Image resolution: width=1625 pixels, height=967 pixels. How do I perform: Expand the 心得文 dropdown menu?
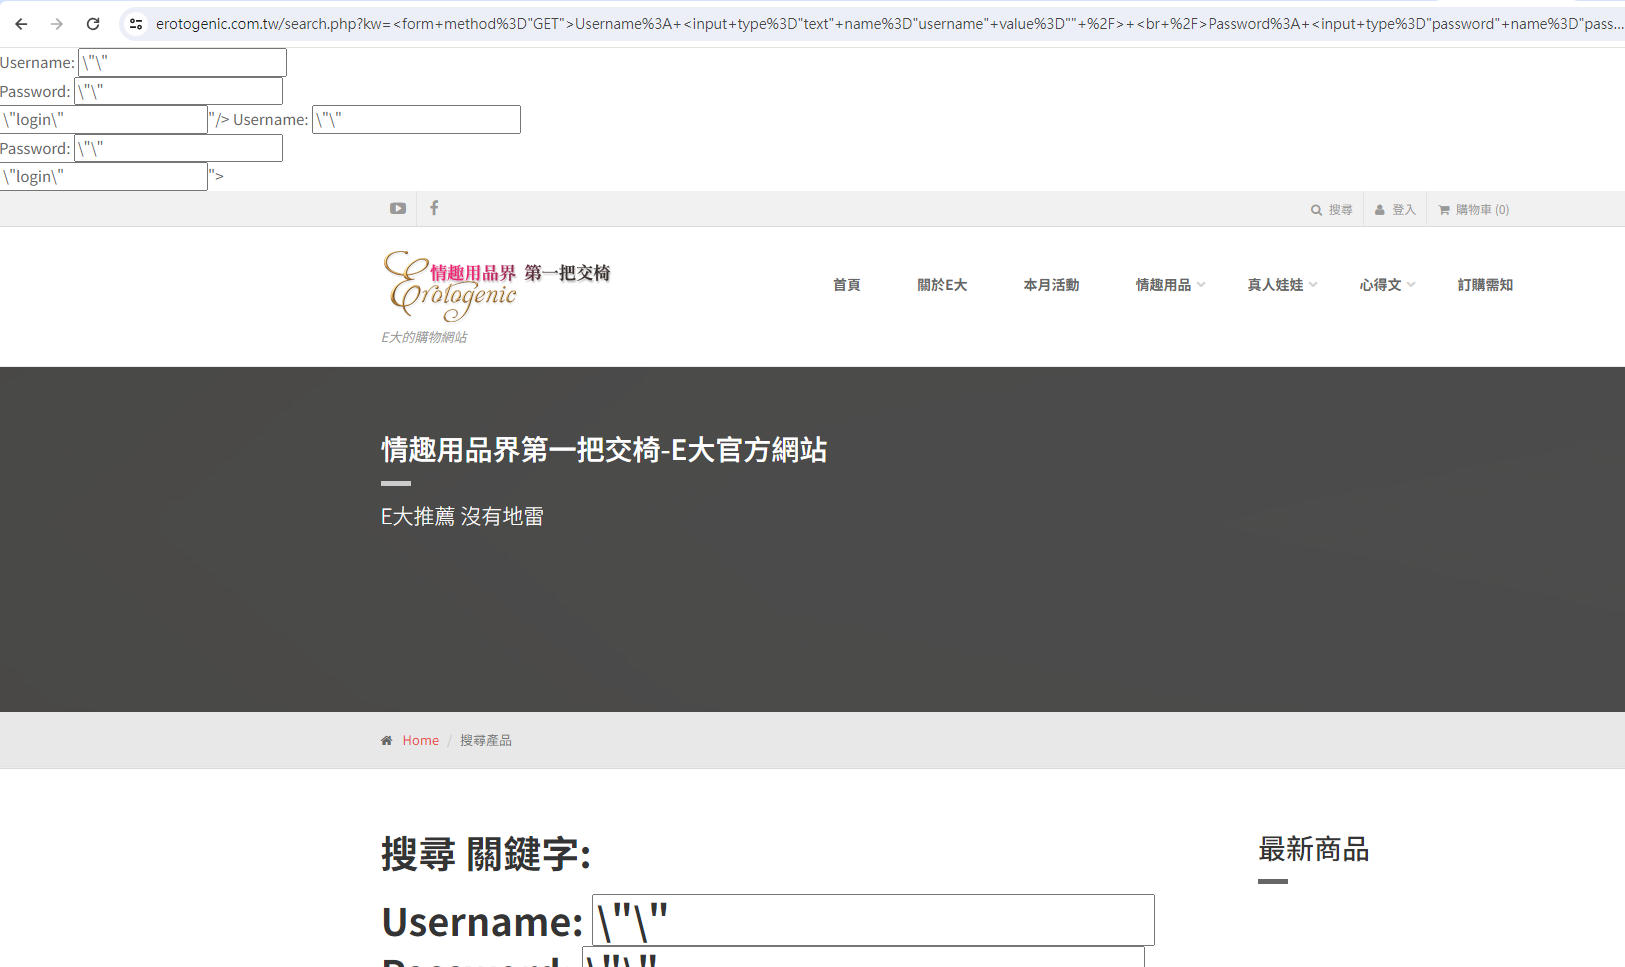pyautogui.click(x=1387, y=285)
